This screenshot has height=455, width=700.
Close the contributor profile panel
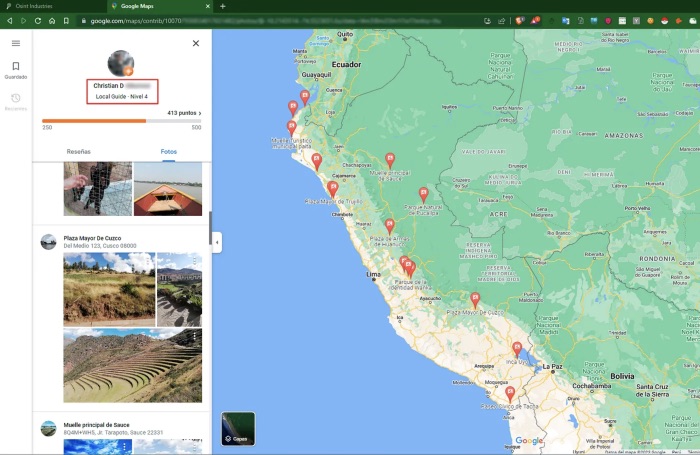[196, 43]
